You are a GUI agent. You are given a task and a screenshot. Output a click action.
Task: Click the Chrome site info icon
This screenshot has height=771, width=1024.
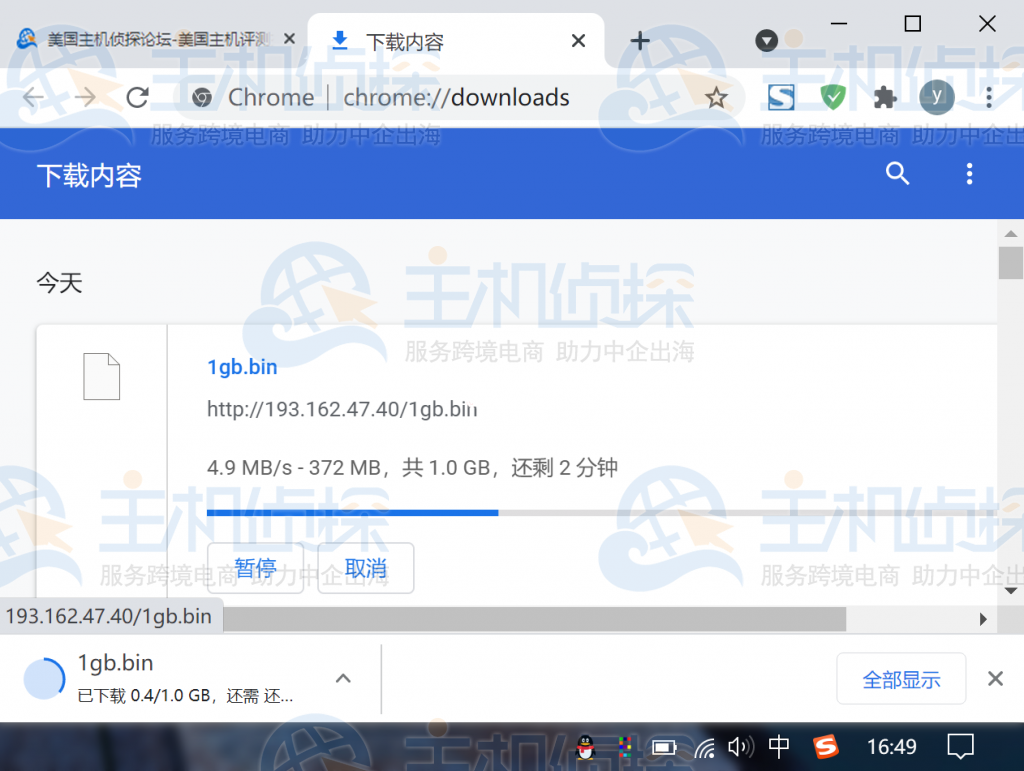(x=202, y=98)
